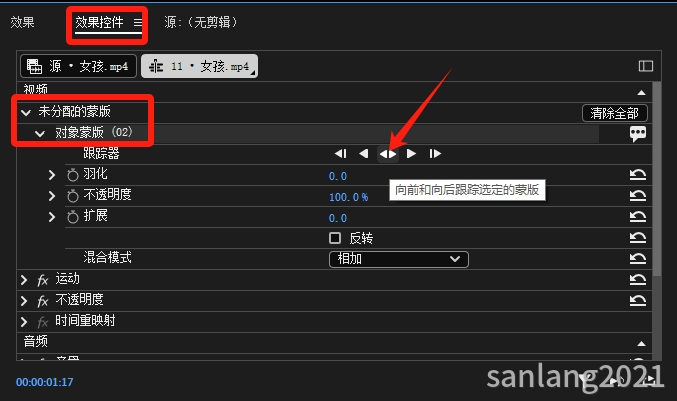Toggle the 羽化 animation stopwatch

[x=73, y=175]
